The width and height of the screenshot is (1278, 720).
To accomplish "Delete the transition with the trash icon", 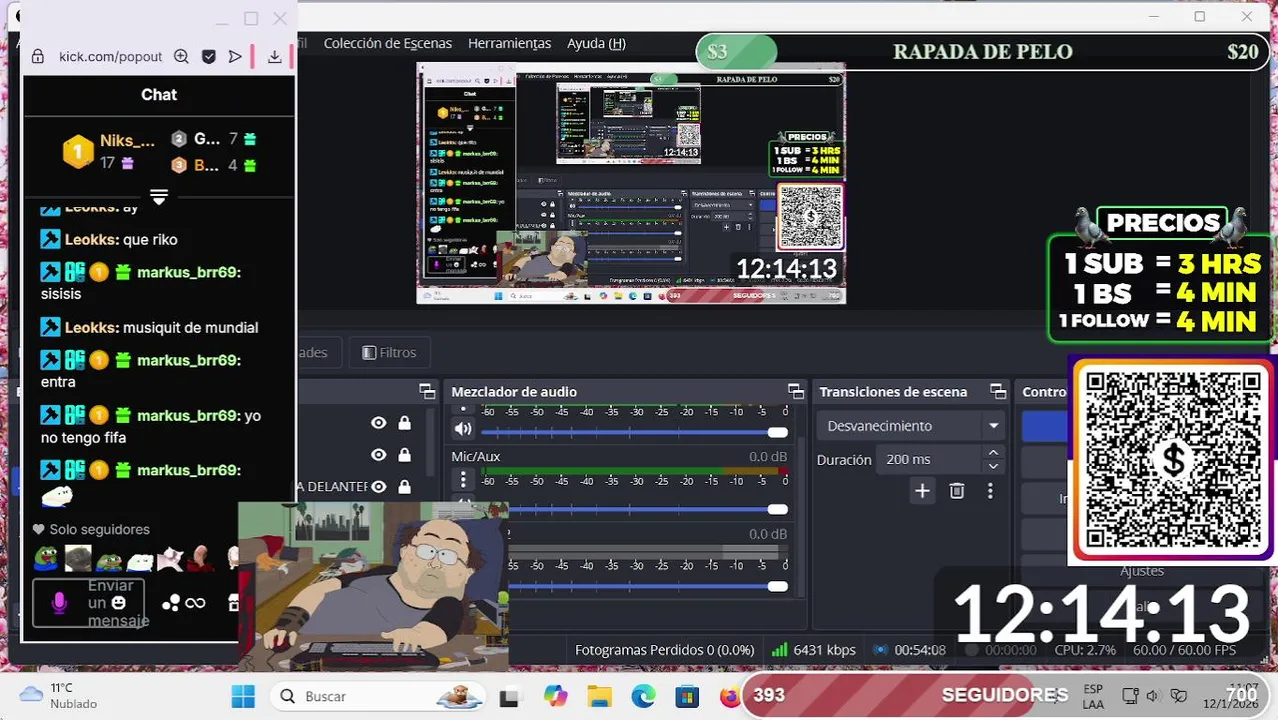I will pos(957,491).
